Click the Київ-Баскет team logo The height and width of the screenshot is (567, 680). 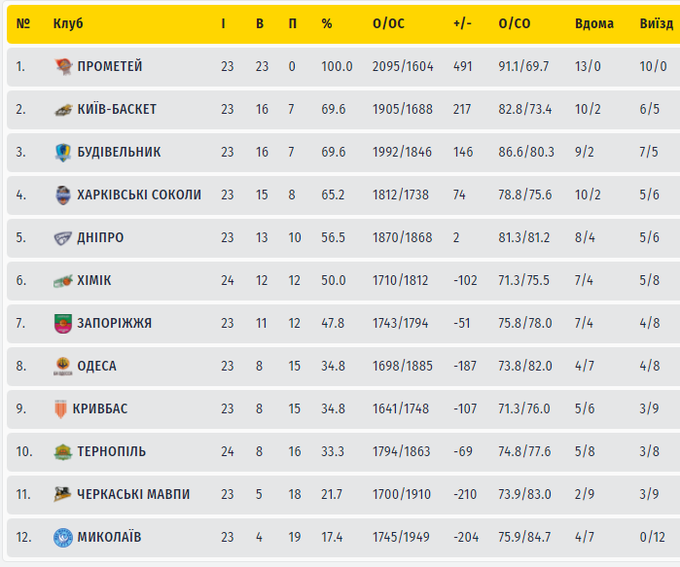click(63, 110)
